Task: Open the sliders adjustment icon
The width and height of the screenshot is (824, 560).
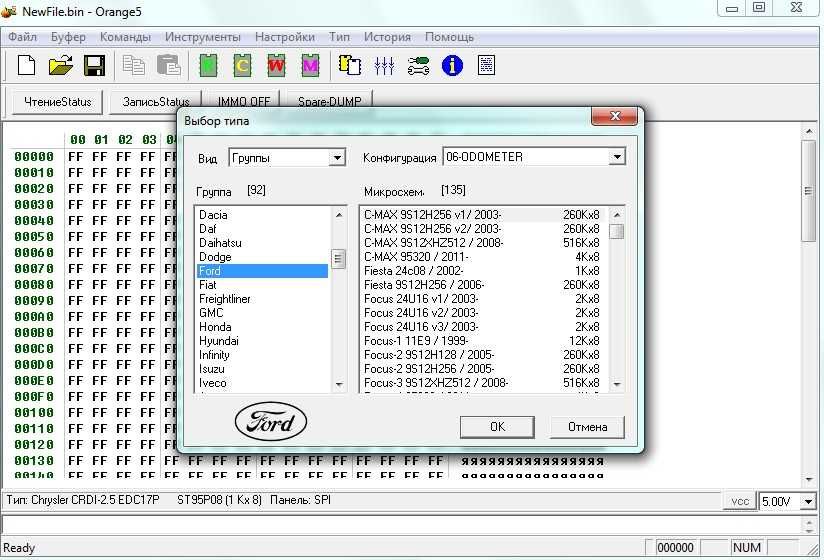Action: (x=384, y=66)
